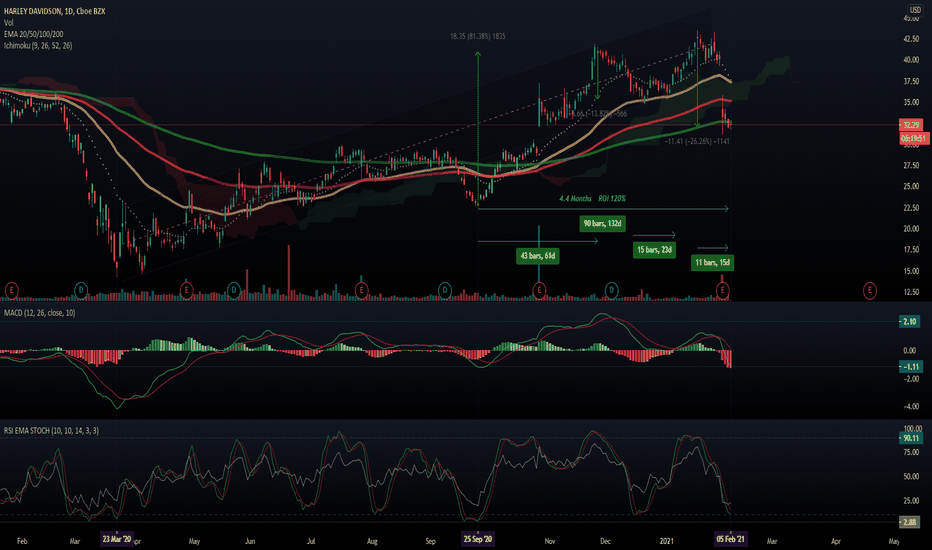Click the earnings marker below the 43 bars label
The width and height of the screenshot is (932, 550).
[x=539, y=291]
